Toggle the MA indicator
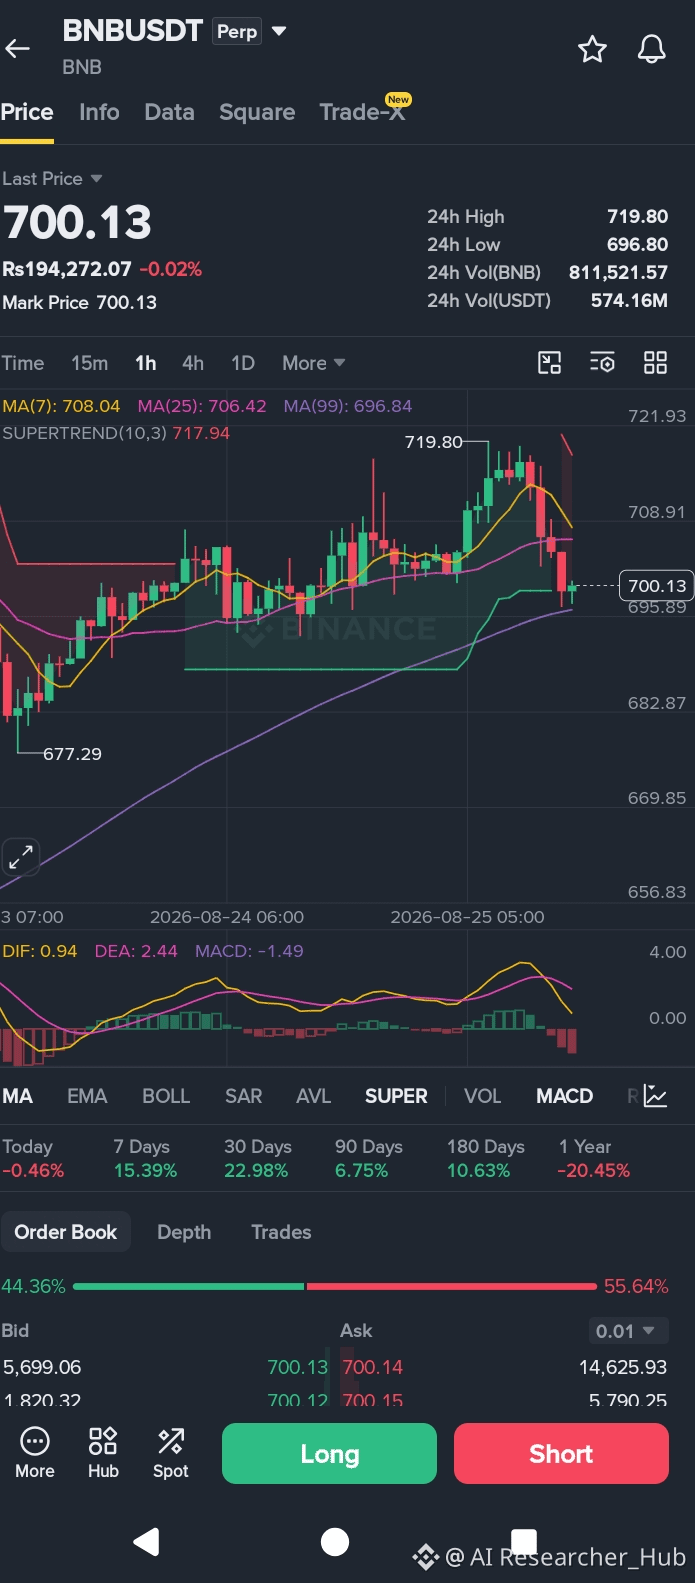Image resolution: width=695 pixels, height=1583 pixels. pyautogui.click(x=17, y=1096)
